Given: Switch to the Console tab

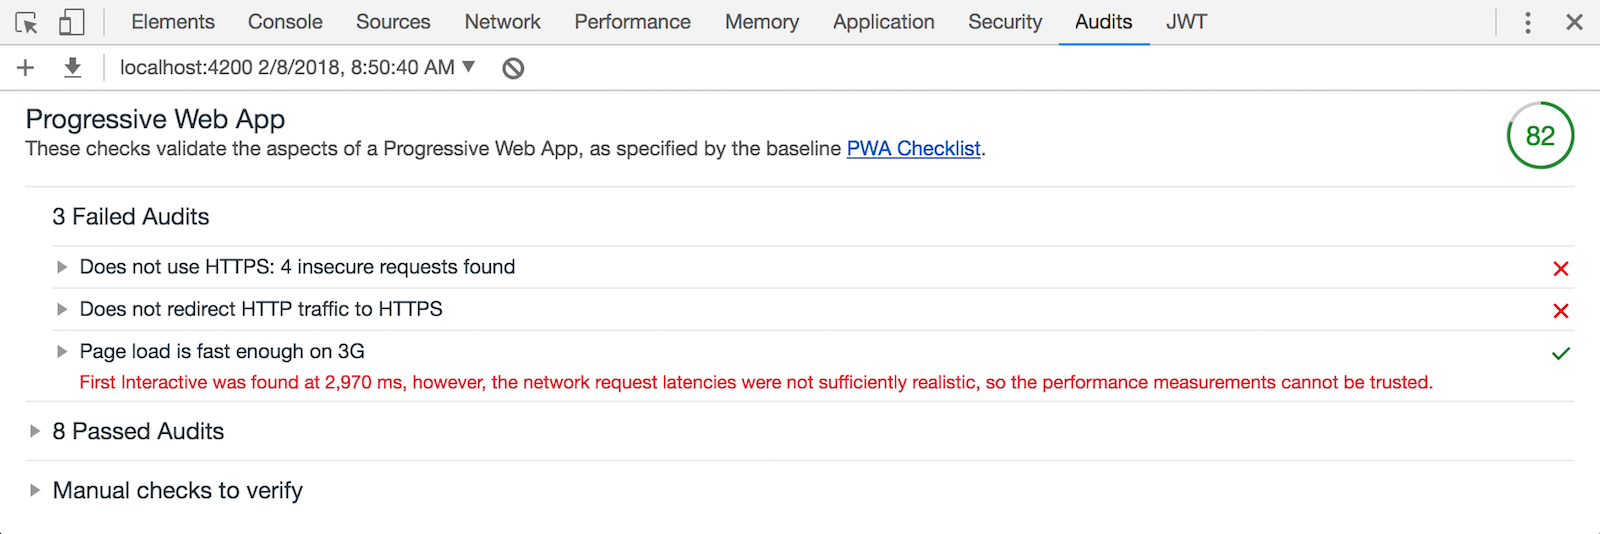Looking at the screenshot, I should pos(285,22).
